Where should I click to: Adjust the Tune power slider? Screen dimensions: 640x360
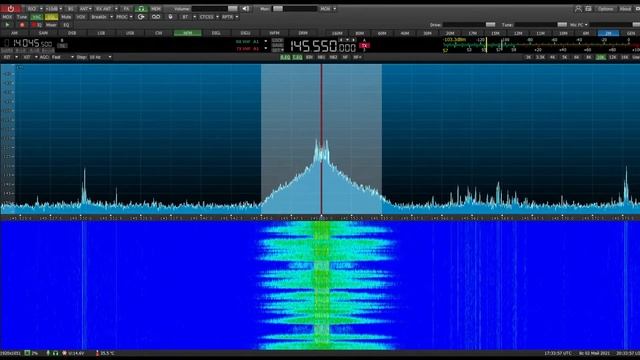[541, 25]
